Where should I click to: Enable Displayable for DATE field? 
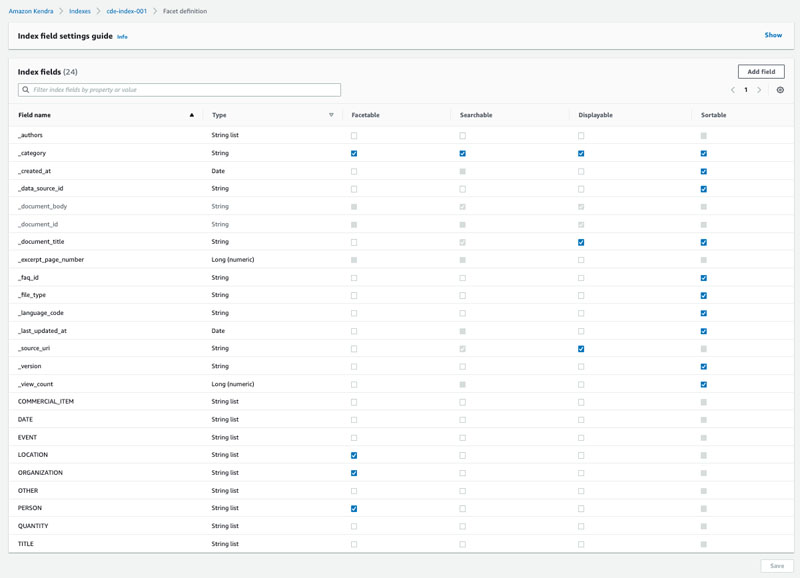581,420
